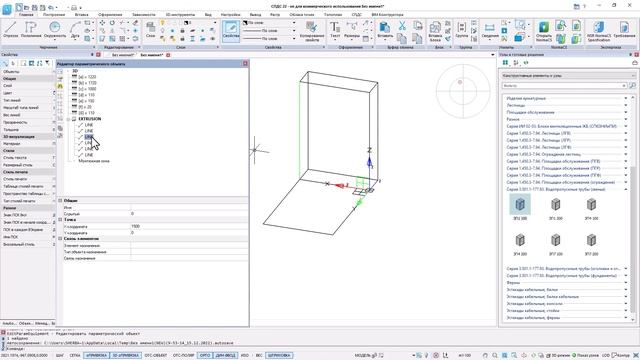
Task: Select the Отрезок line tool
Action: coord(10,30)
